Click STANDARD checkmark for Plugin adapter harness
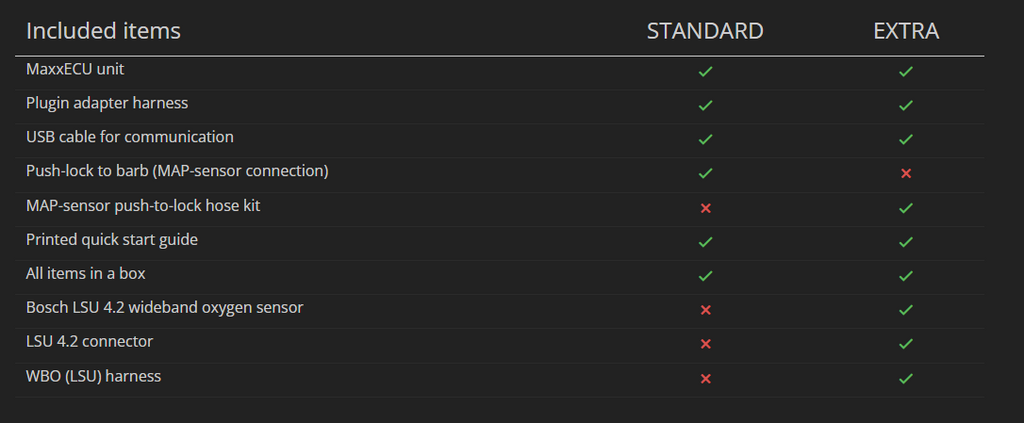Screen dimensions: 1024x423 (x=705, y=106)
